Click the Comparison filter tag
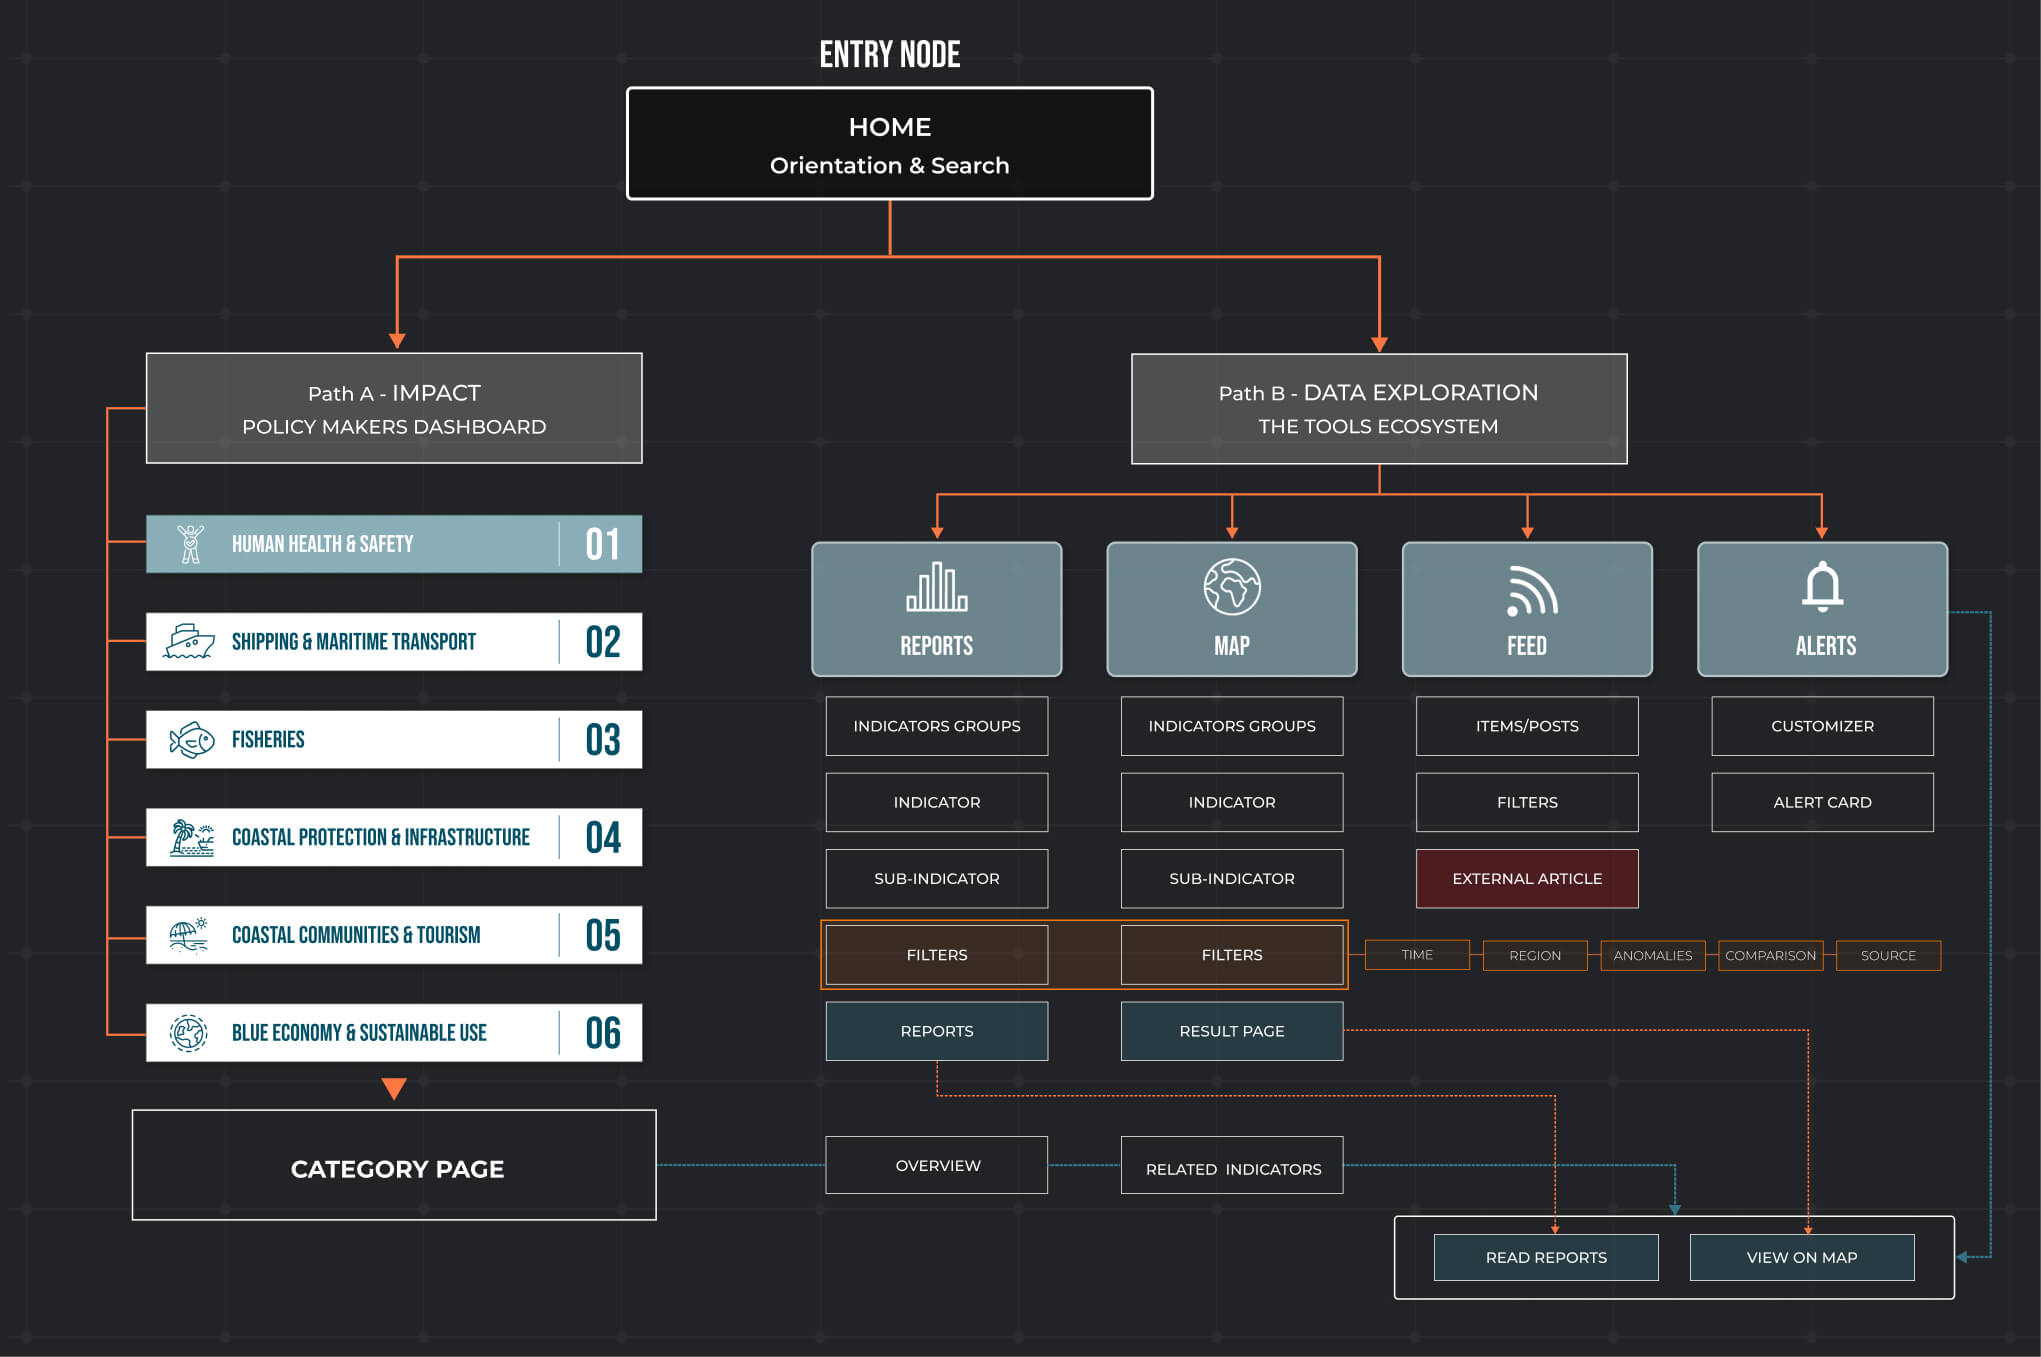 click(x=1770, y=955)
